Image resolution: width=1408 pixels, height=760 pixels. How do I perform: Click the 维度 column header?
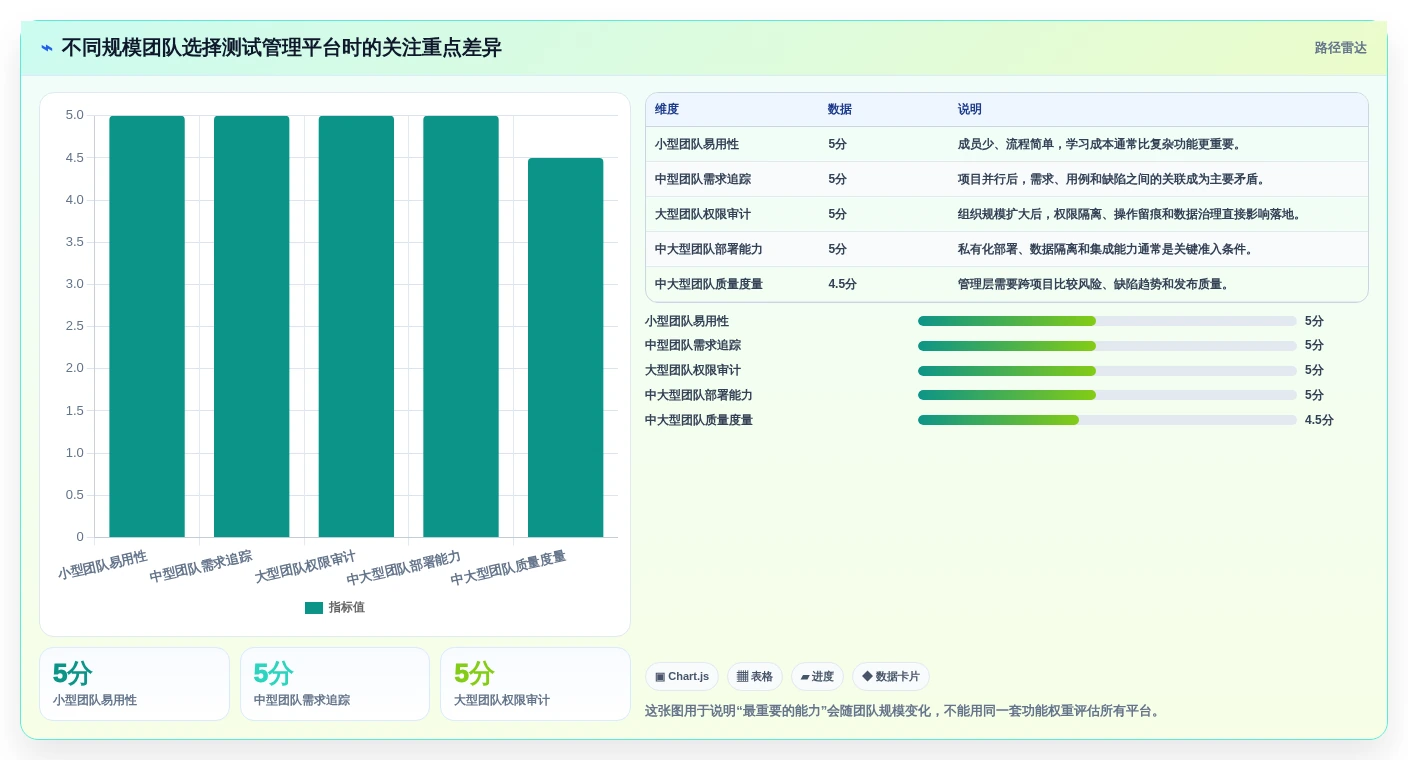pyautogui.click(x=667, y=109)
